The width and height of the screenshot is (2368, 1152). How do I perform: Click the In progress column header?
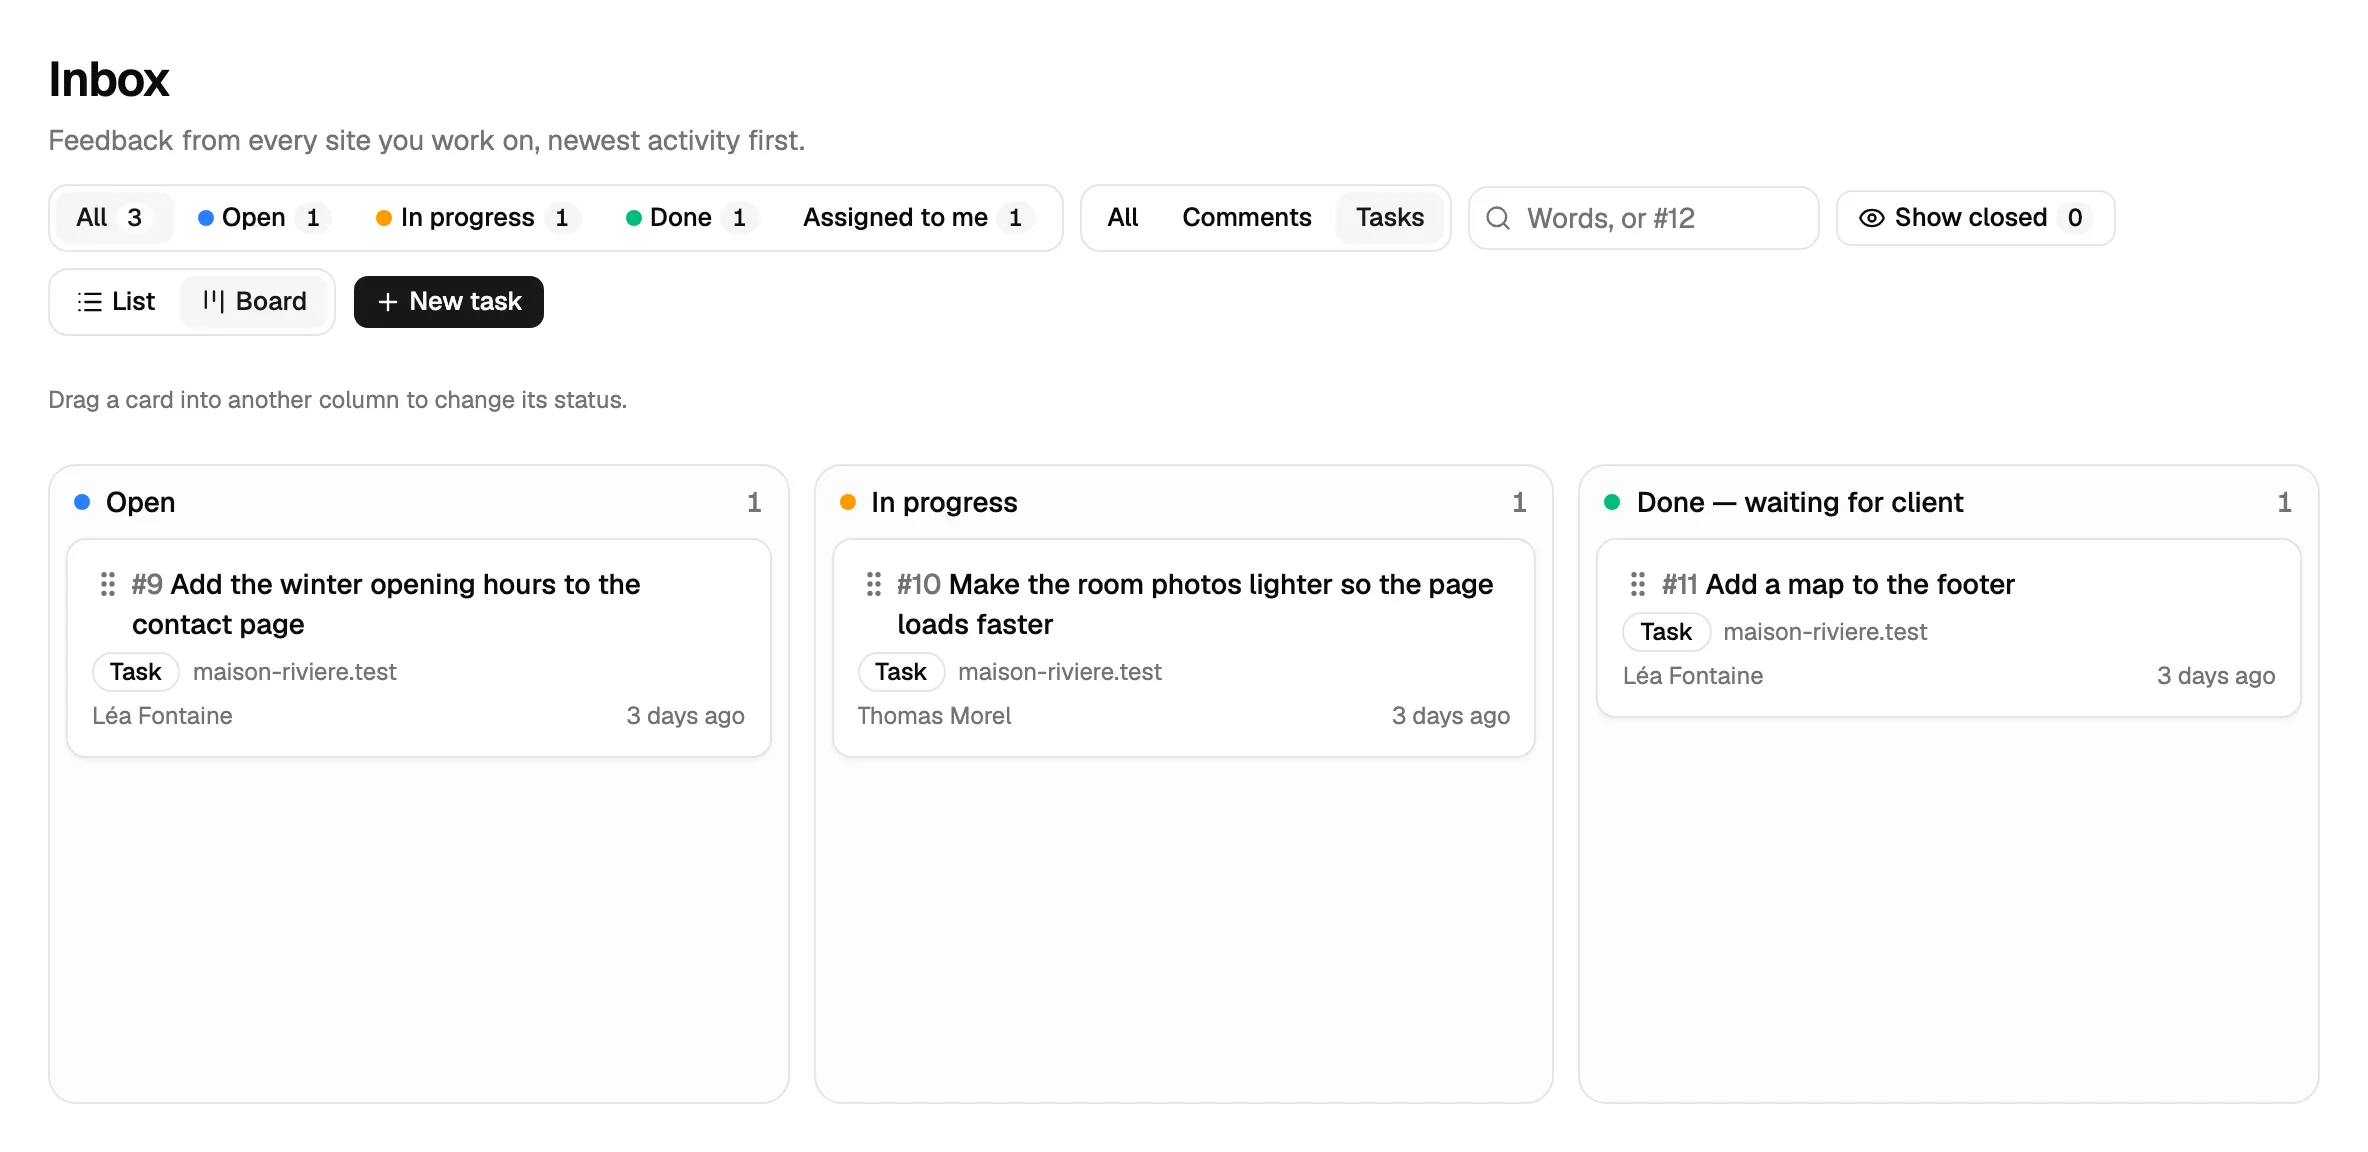click(x=944, y=502)
